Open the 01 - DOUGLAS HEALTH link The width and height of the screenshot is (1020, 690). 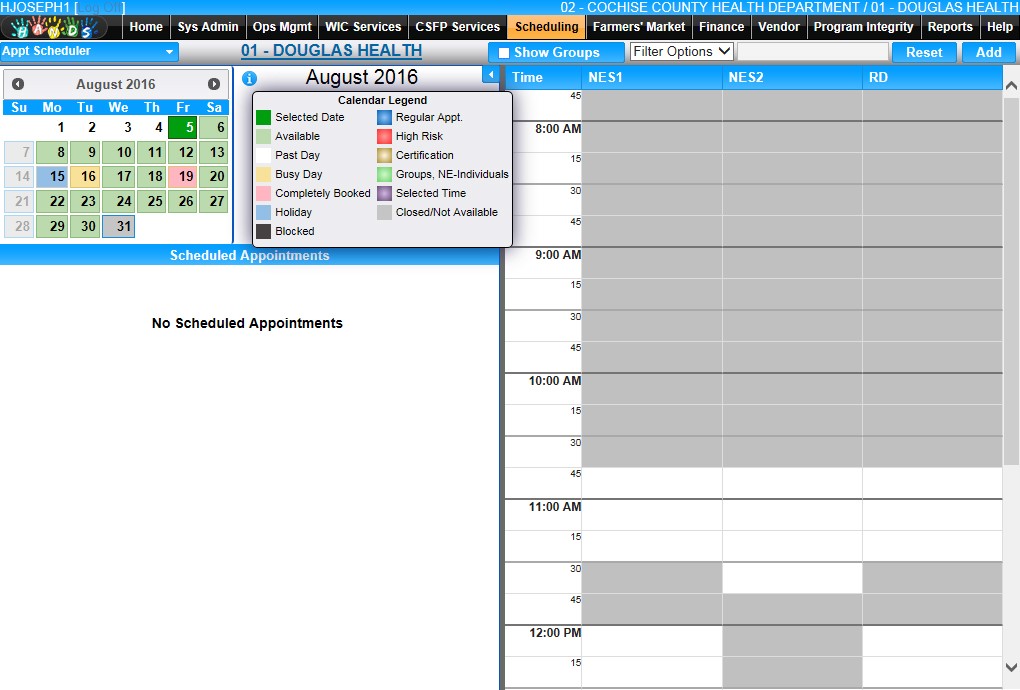pos(331,51)
